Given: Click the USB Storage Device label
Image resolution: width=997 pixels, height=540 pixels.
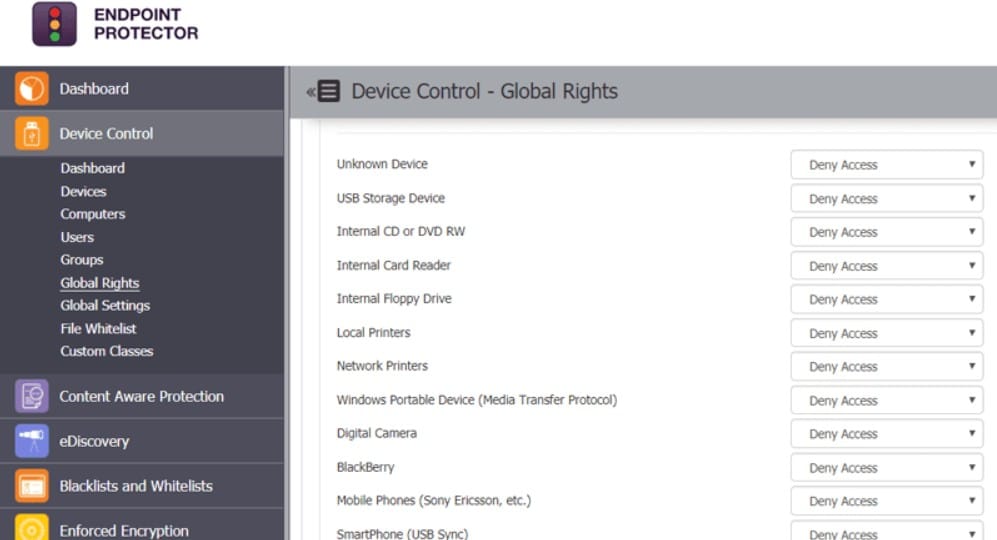Looking at the screenshot, I should click(x=391, y=198).
